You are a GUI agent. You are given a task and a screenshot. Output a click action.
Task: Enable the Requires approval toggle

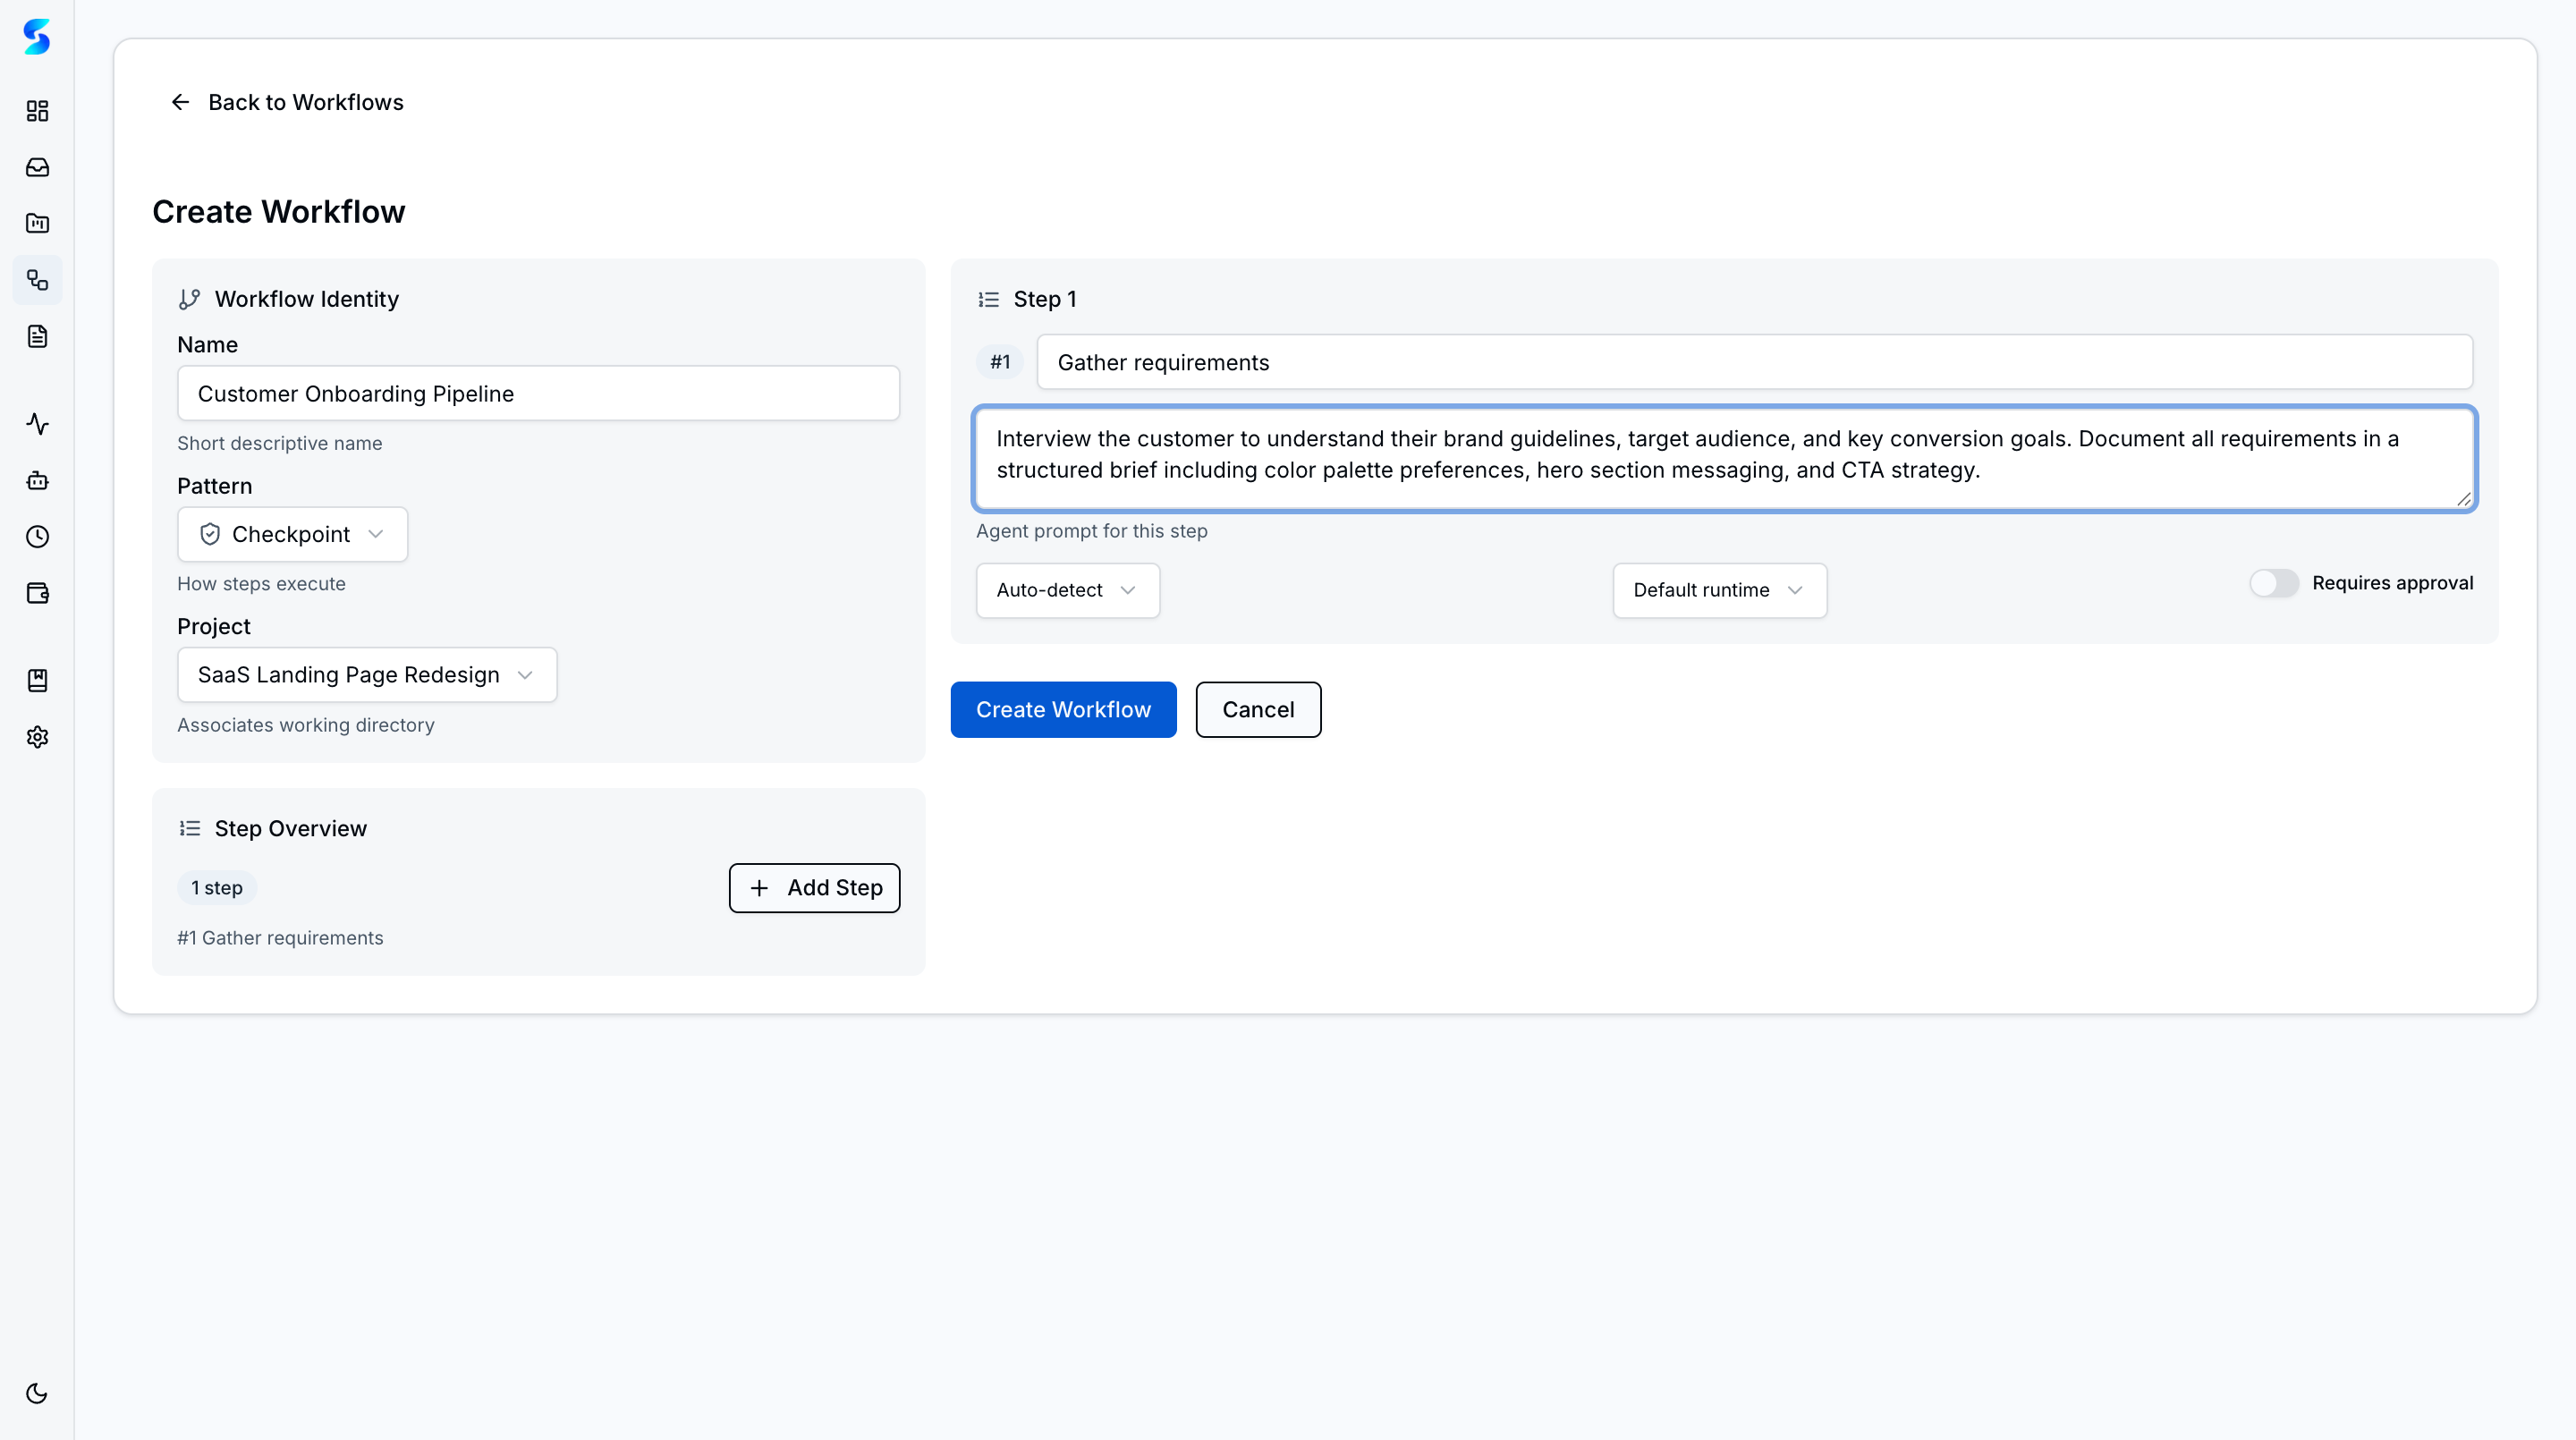(2274, 583)
